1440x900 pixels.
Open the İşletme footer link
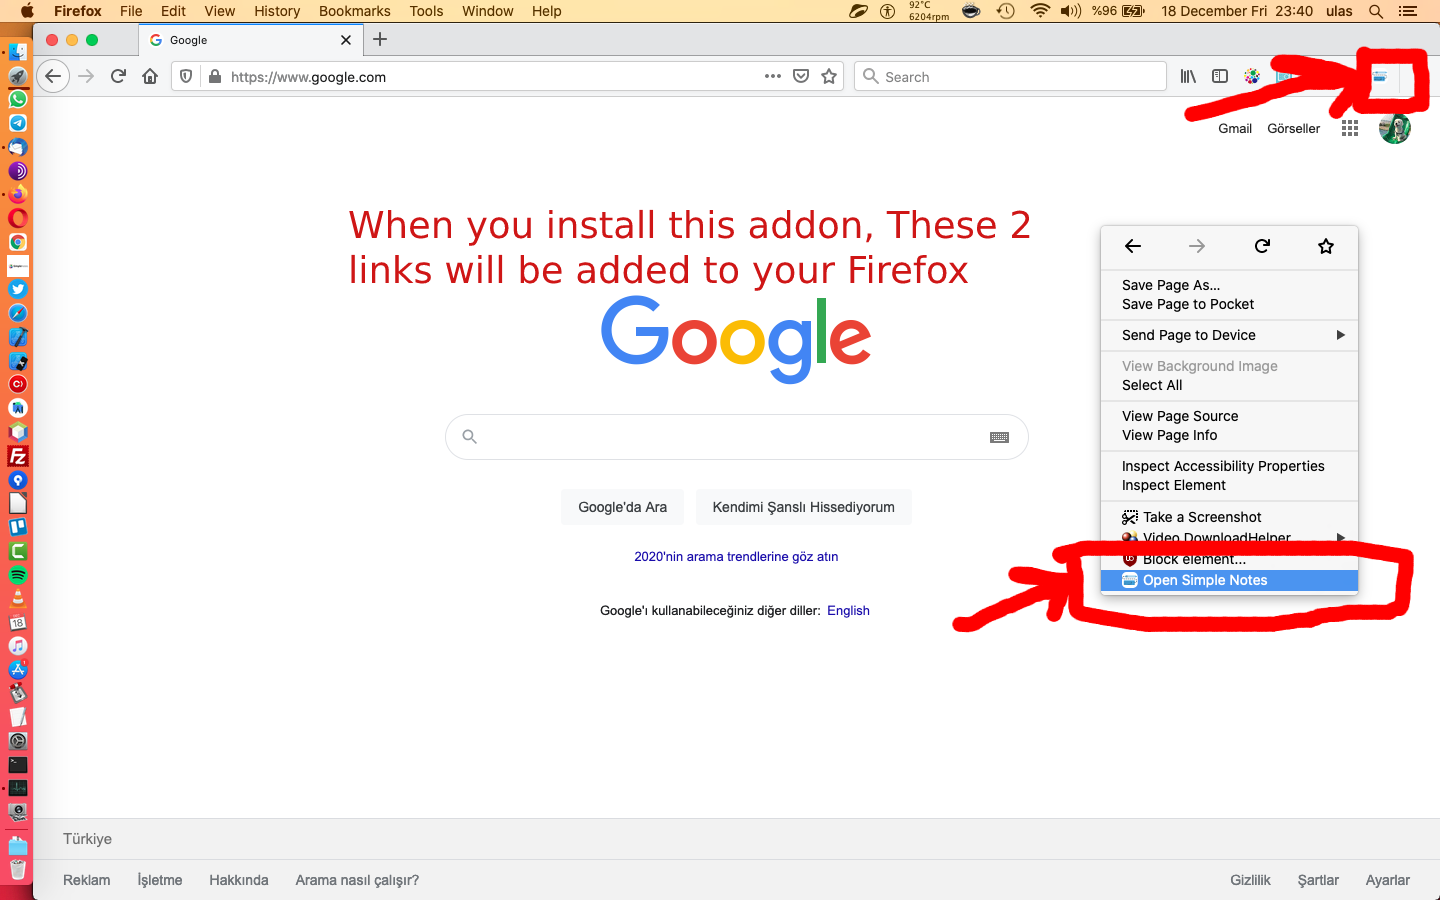pos(160,880)
